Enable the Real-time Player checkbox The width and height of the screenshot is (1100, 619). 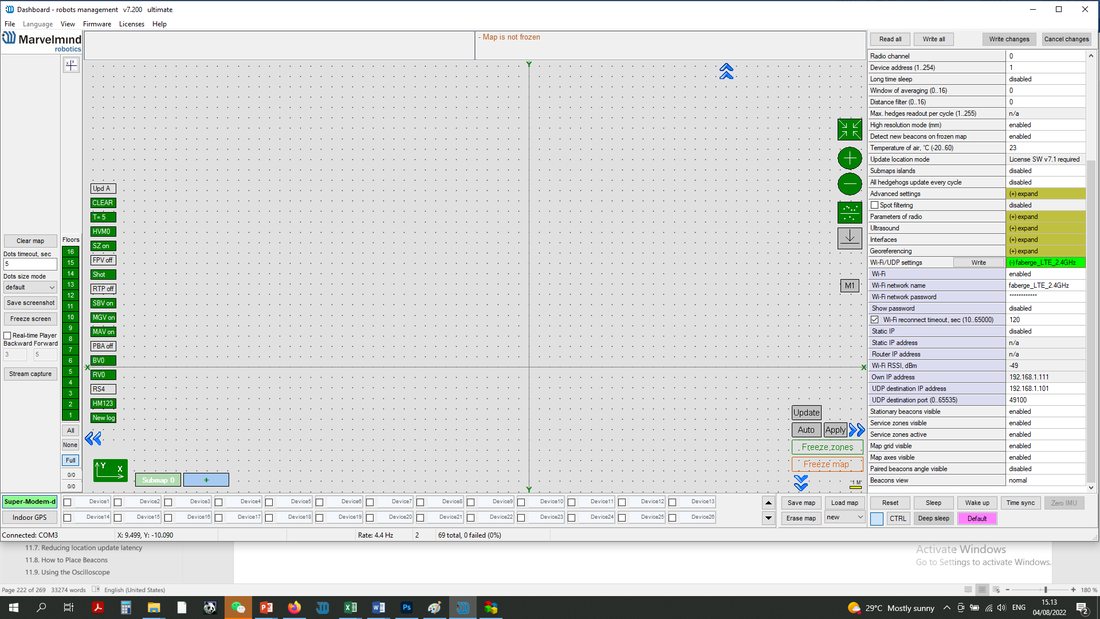coord(8,335)
